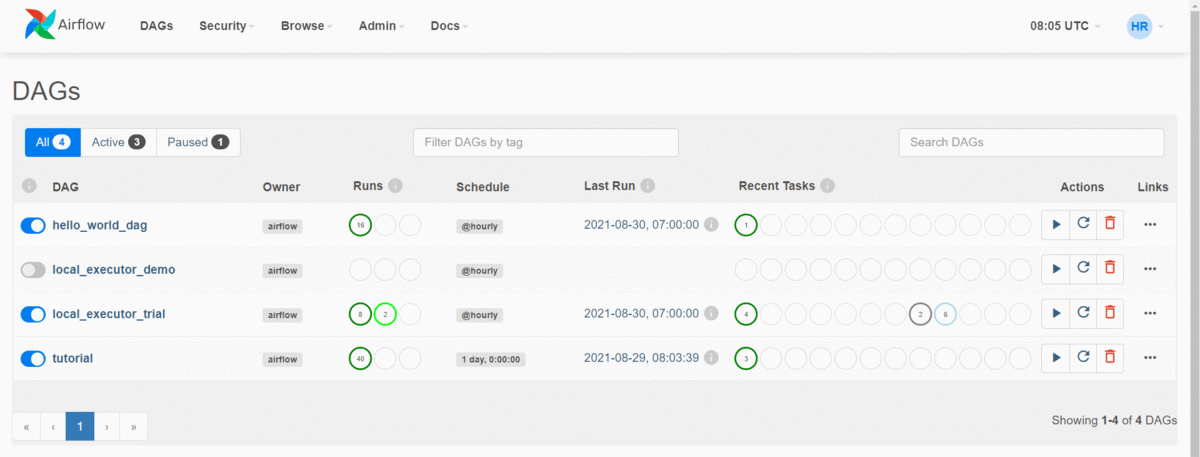Delete the tutorial DAG
Screen dimensions: 1200x457
tap(1110, 357)
